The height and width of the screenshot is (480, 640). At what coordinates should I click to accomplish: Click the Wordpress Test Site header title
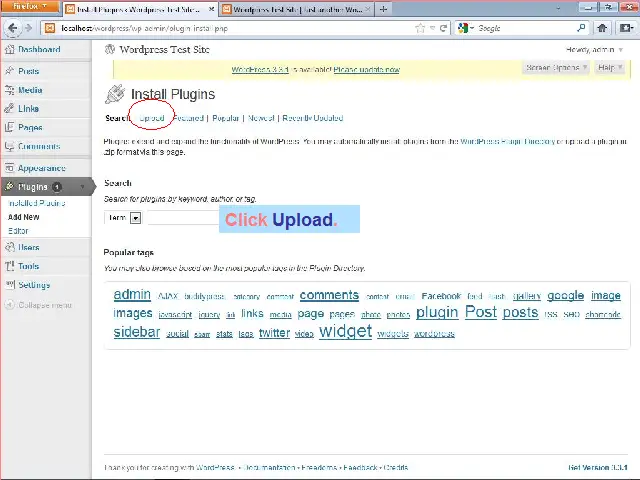tap(164, 50)
